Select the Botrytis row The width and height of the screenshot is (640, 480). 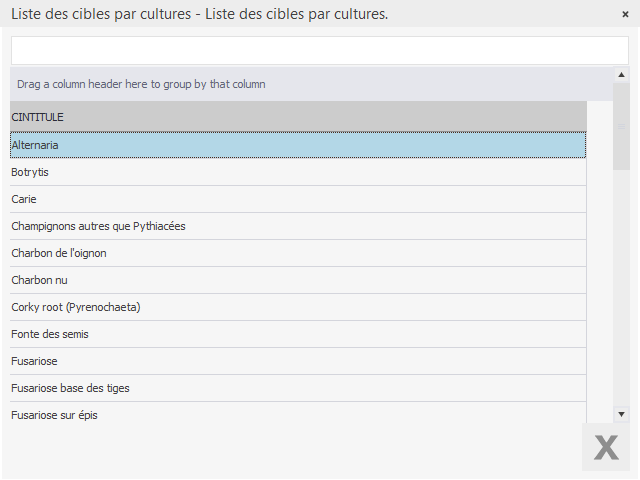pyautogui.click(x=298, y=172)
